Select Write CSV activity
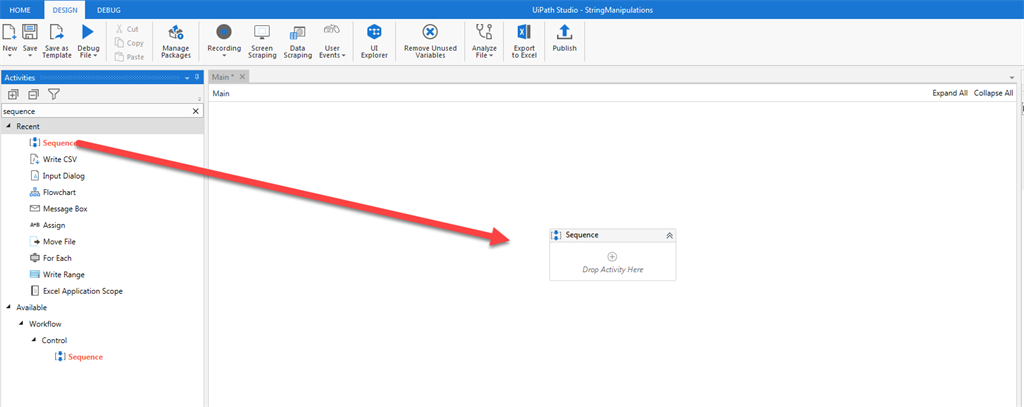 tap(54, 159)
